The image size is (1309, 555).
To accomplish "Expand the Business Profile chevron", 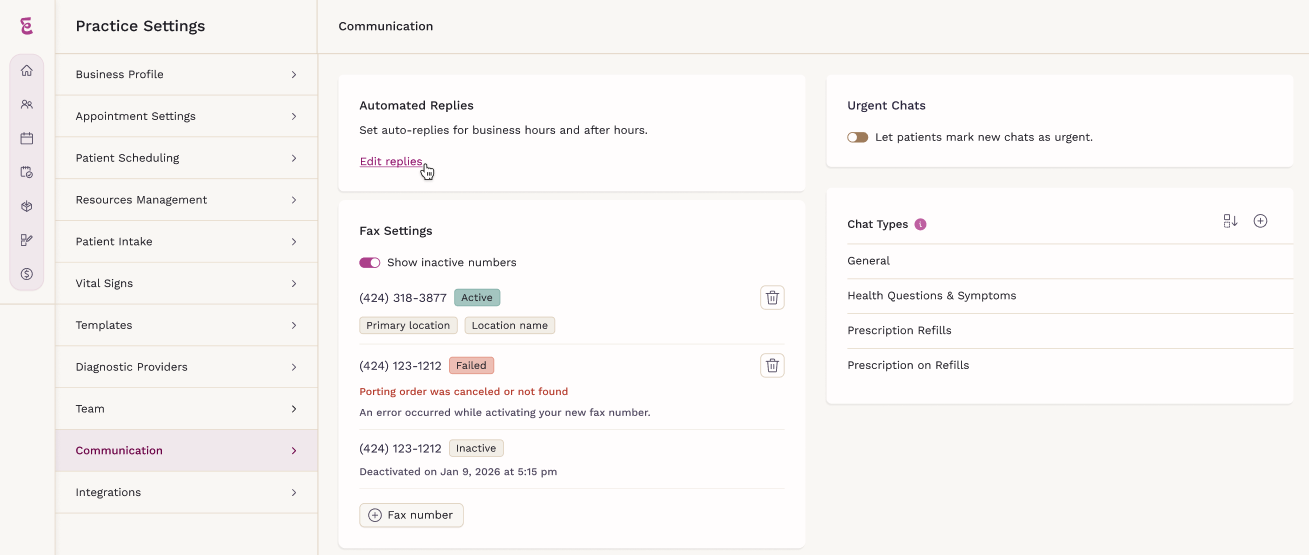I will coord(294,74).
